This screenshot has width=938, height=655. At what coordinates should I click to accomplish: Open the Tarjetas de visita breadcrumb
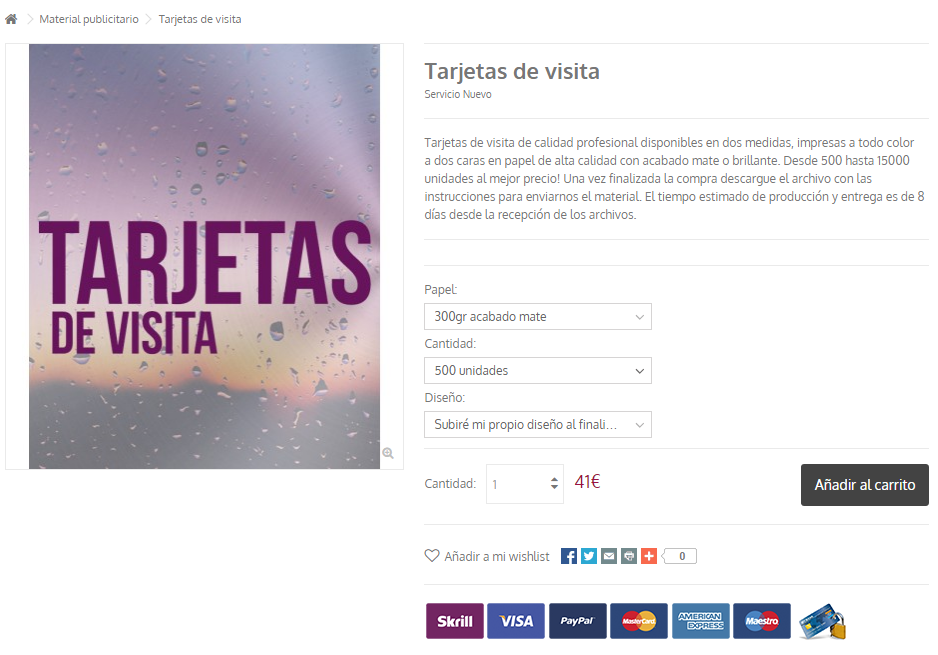point(200,19)
